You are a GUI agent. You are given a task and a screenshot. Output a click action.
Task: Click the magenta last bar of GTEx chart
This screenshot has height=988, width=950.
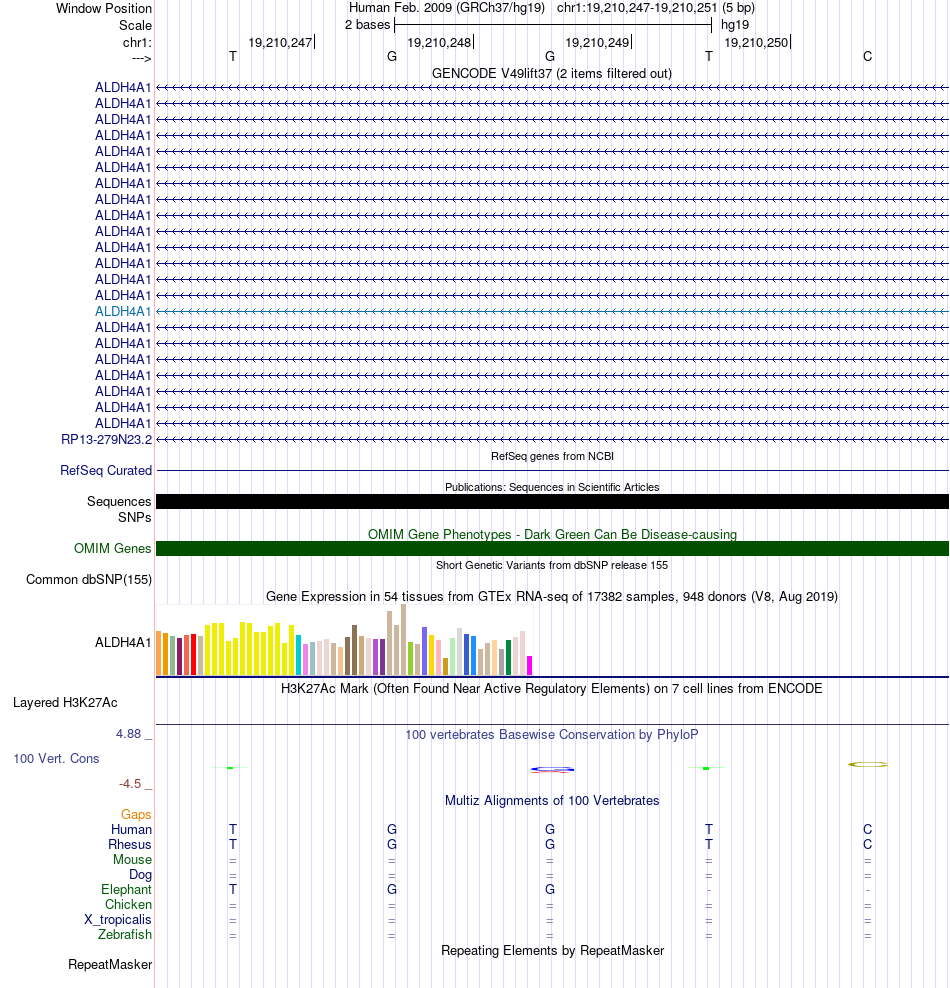tap(529, 665)
